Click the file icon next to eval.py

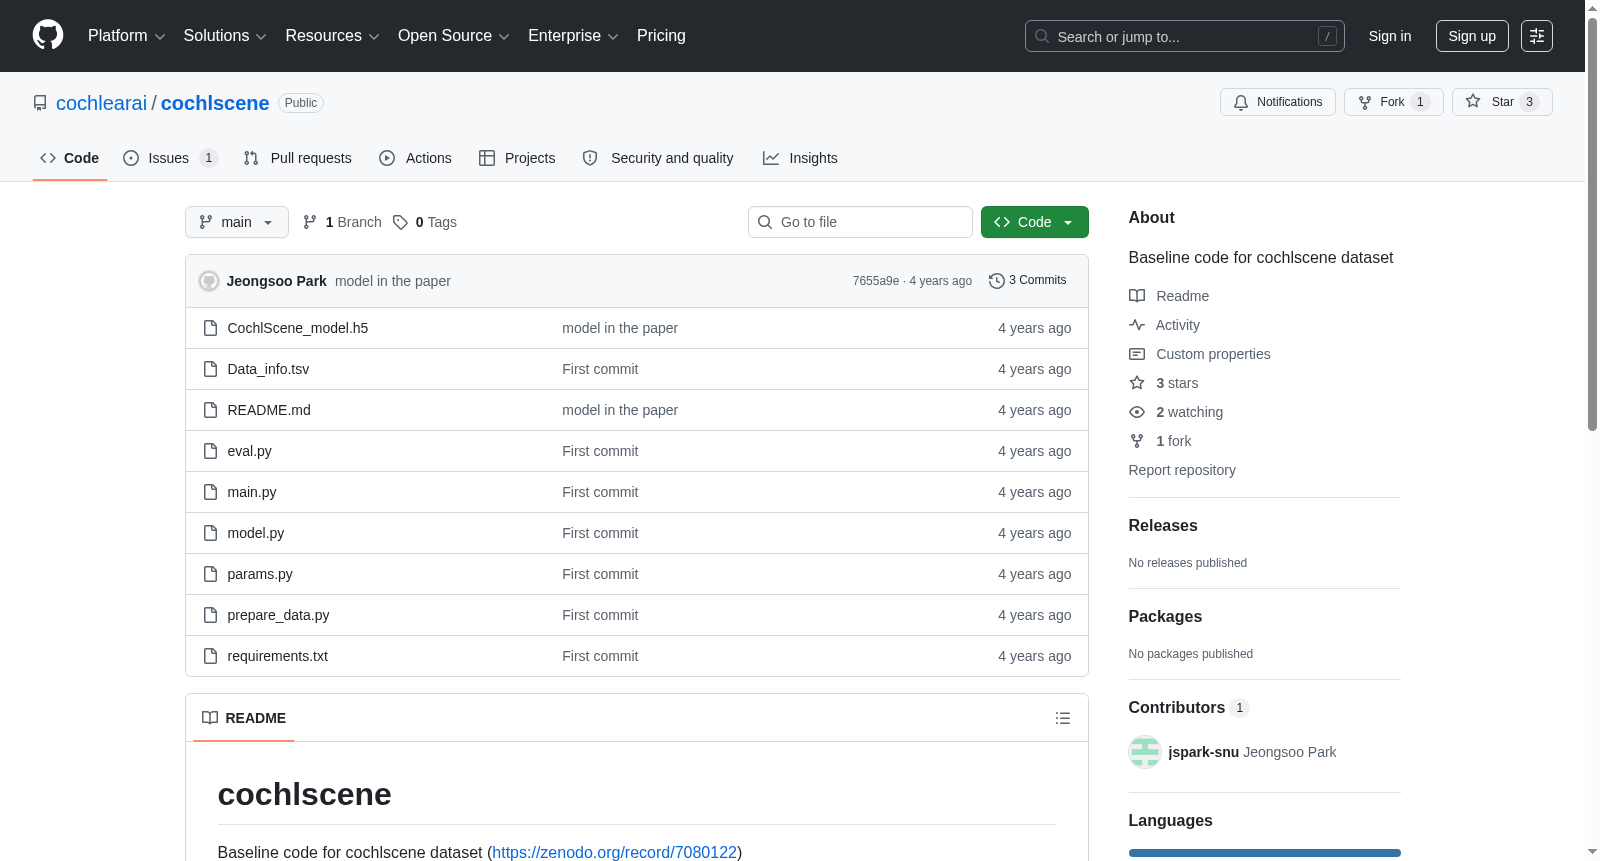click(210, 451)
